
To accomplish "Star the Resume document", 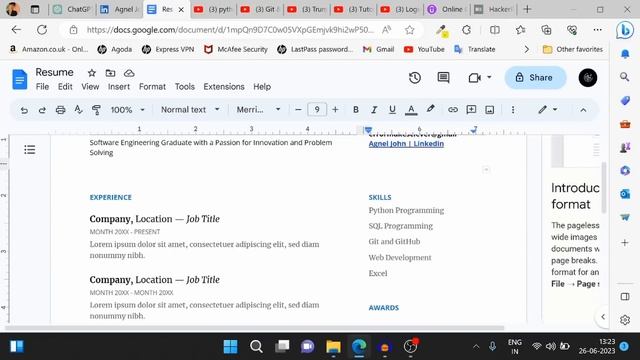I will (x=92, y=73).
